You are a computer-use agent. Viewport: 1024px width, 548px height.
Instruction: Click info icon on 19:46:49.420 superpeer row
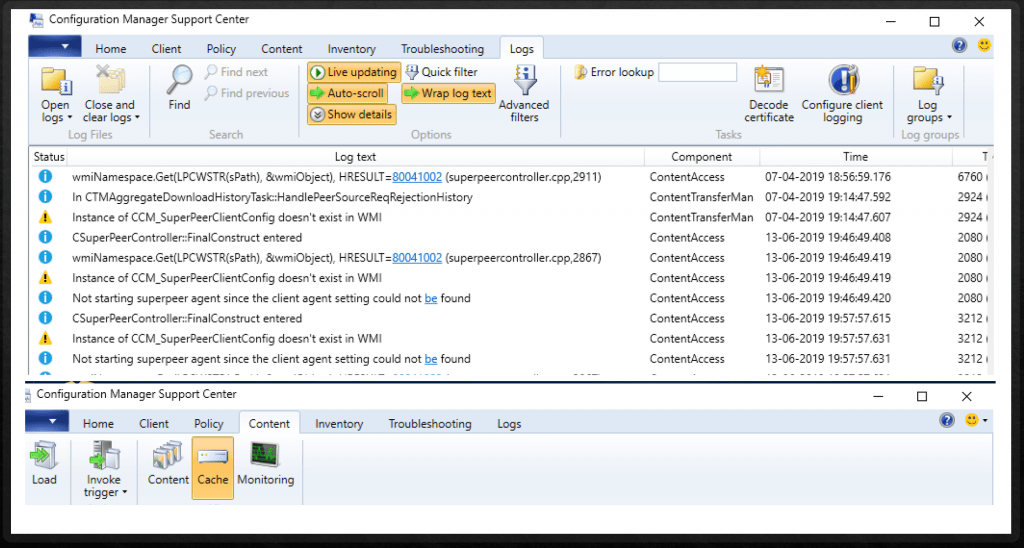point(44,298)
